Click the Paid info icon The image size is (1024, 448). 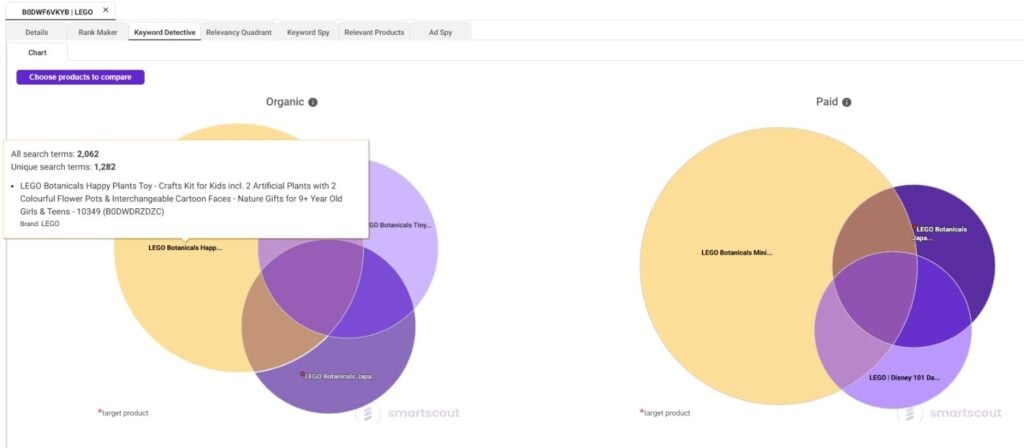click(x=846, y=103)
